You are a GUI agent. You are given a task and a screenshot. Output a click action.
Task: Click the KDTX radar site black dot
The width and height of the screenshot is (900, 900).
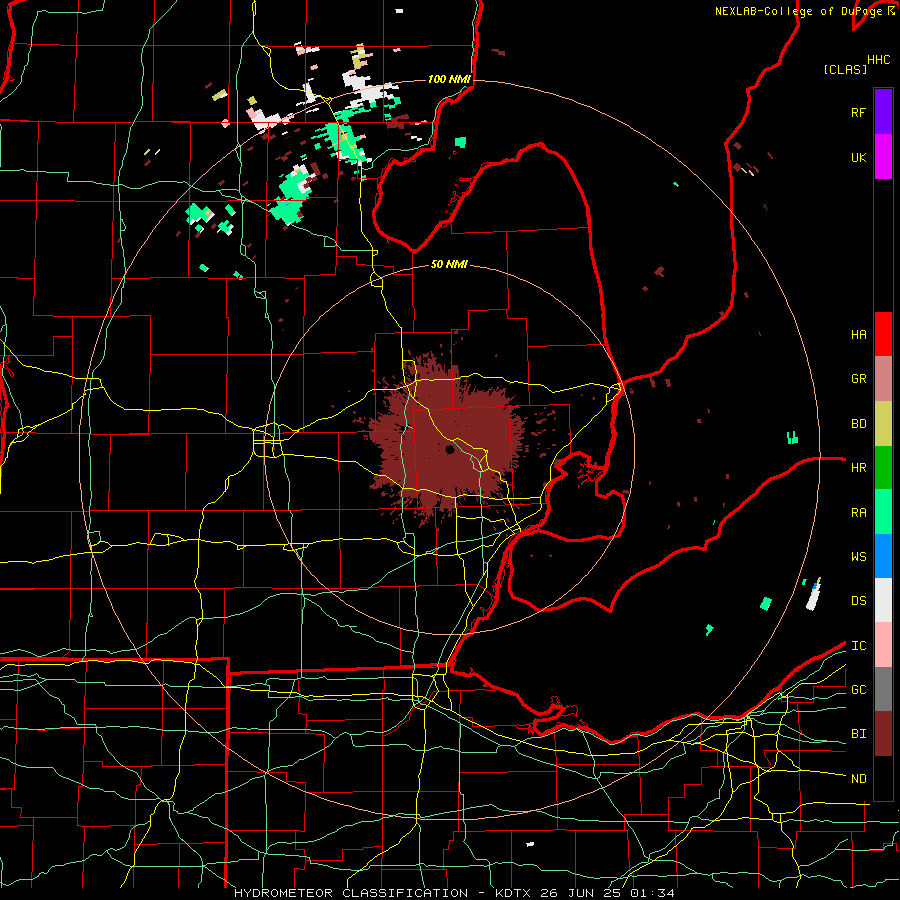[449, 449]
